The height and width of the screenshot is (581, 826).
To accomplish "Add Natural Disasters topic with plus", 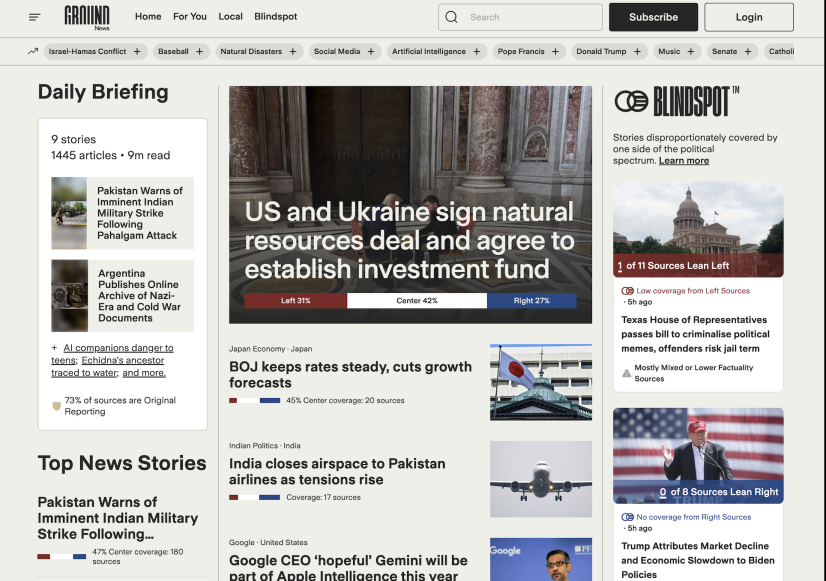I will 293,52.
